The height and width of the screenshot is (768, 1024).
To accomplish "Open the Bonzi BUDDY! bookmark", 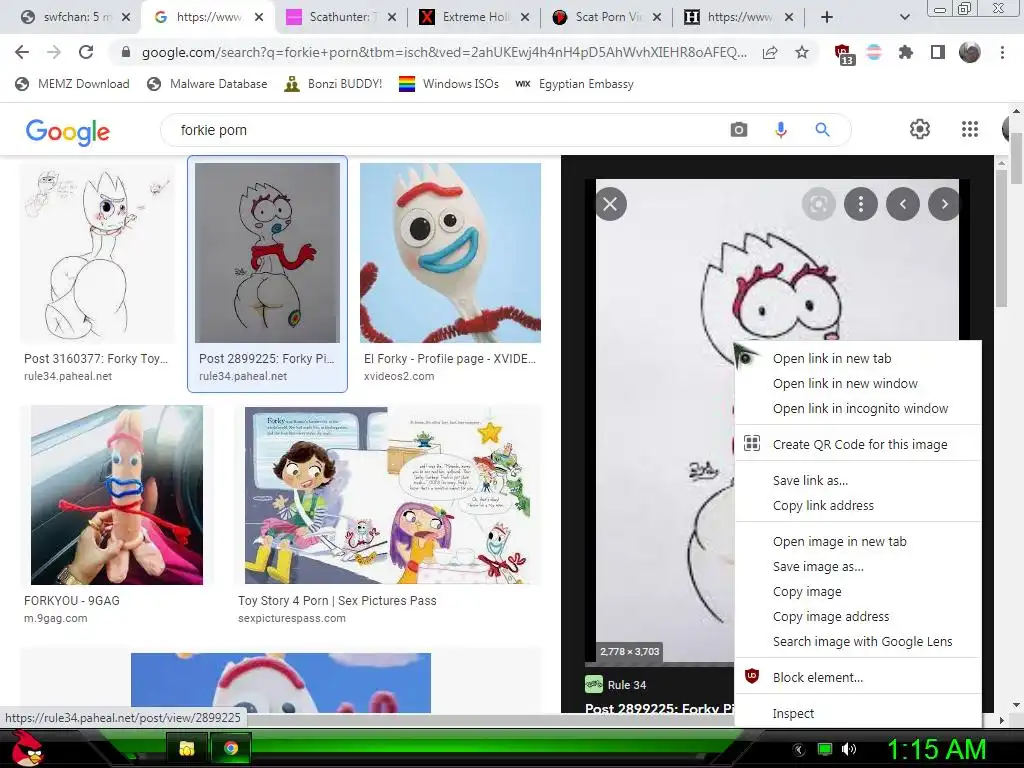I will pos(333,84).
